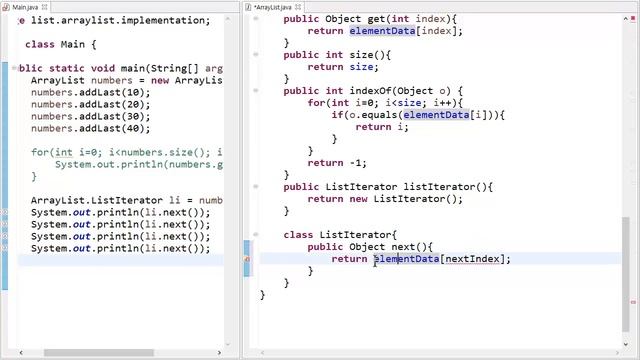Place cursor on 'numbers.addLast(20);' line
This screenshot has width=640, height=360.
click(x=91, y=104)
